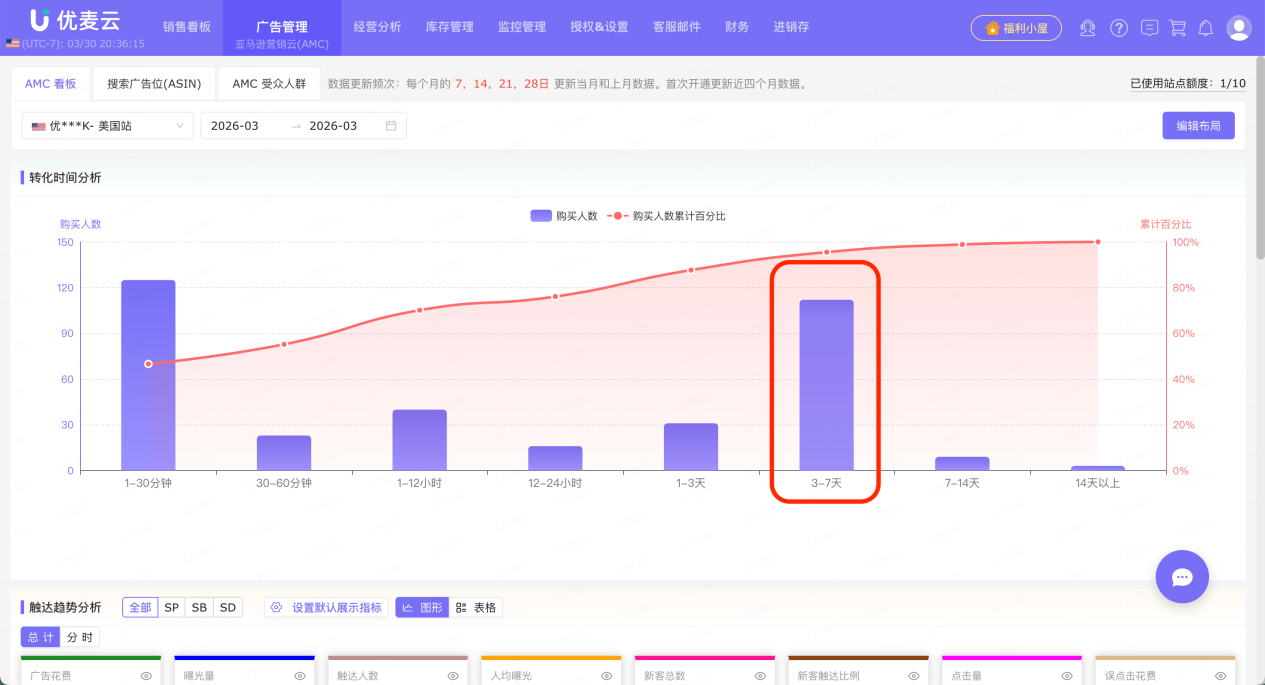Image resolution: width=1265 pixels, height=685 pixels.
Task: Open the 广告管理 navigation menu
Action: pos(282,27)
